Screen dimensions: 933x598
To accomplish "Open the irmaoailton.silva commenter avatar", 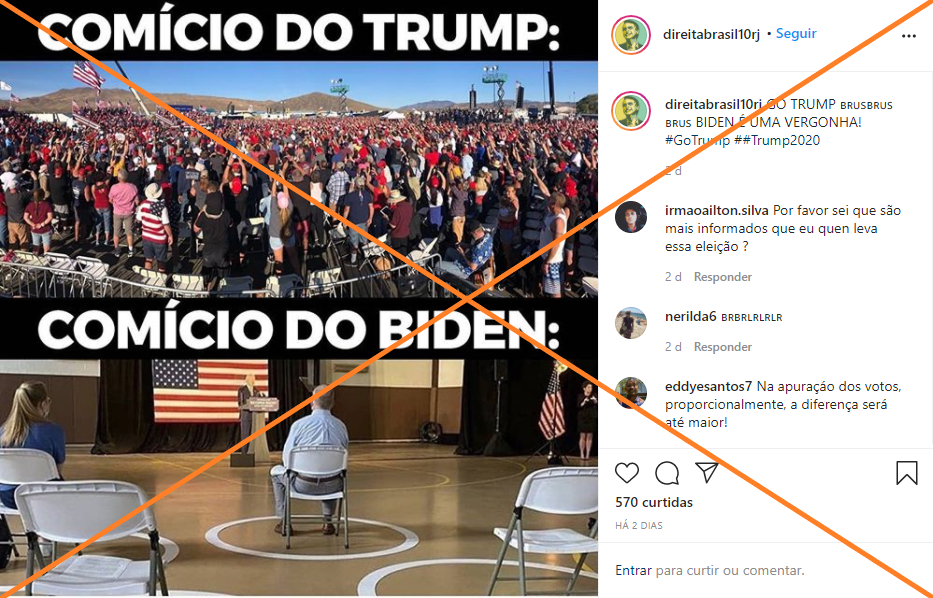I will [631, 217].
